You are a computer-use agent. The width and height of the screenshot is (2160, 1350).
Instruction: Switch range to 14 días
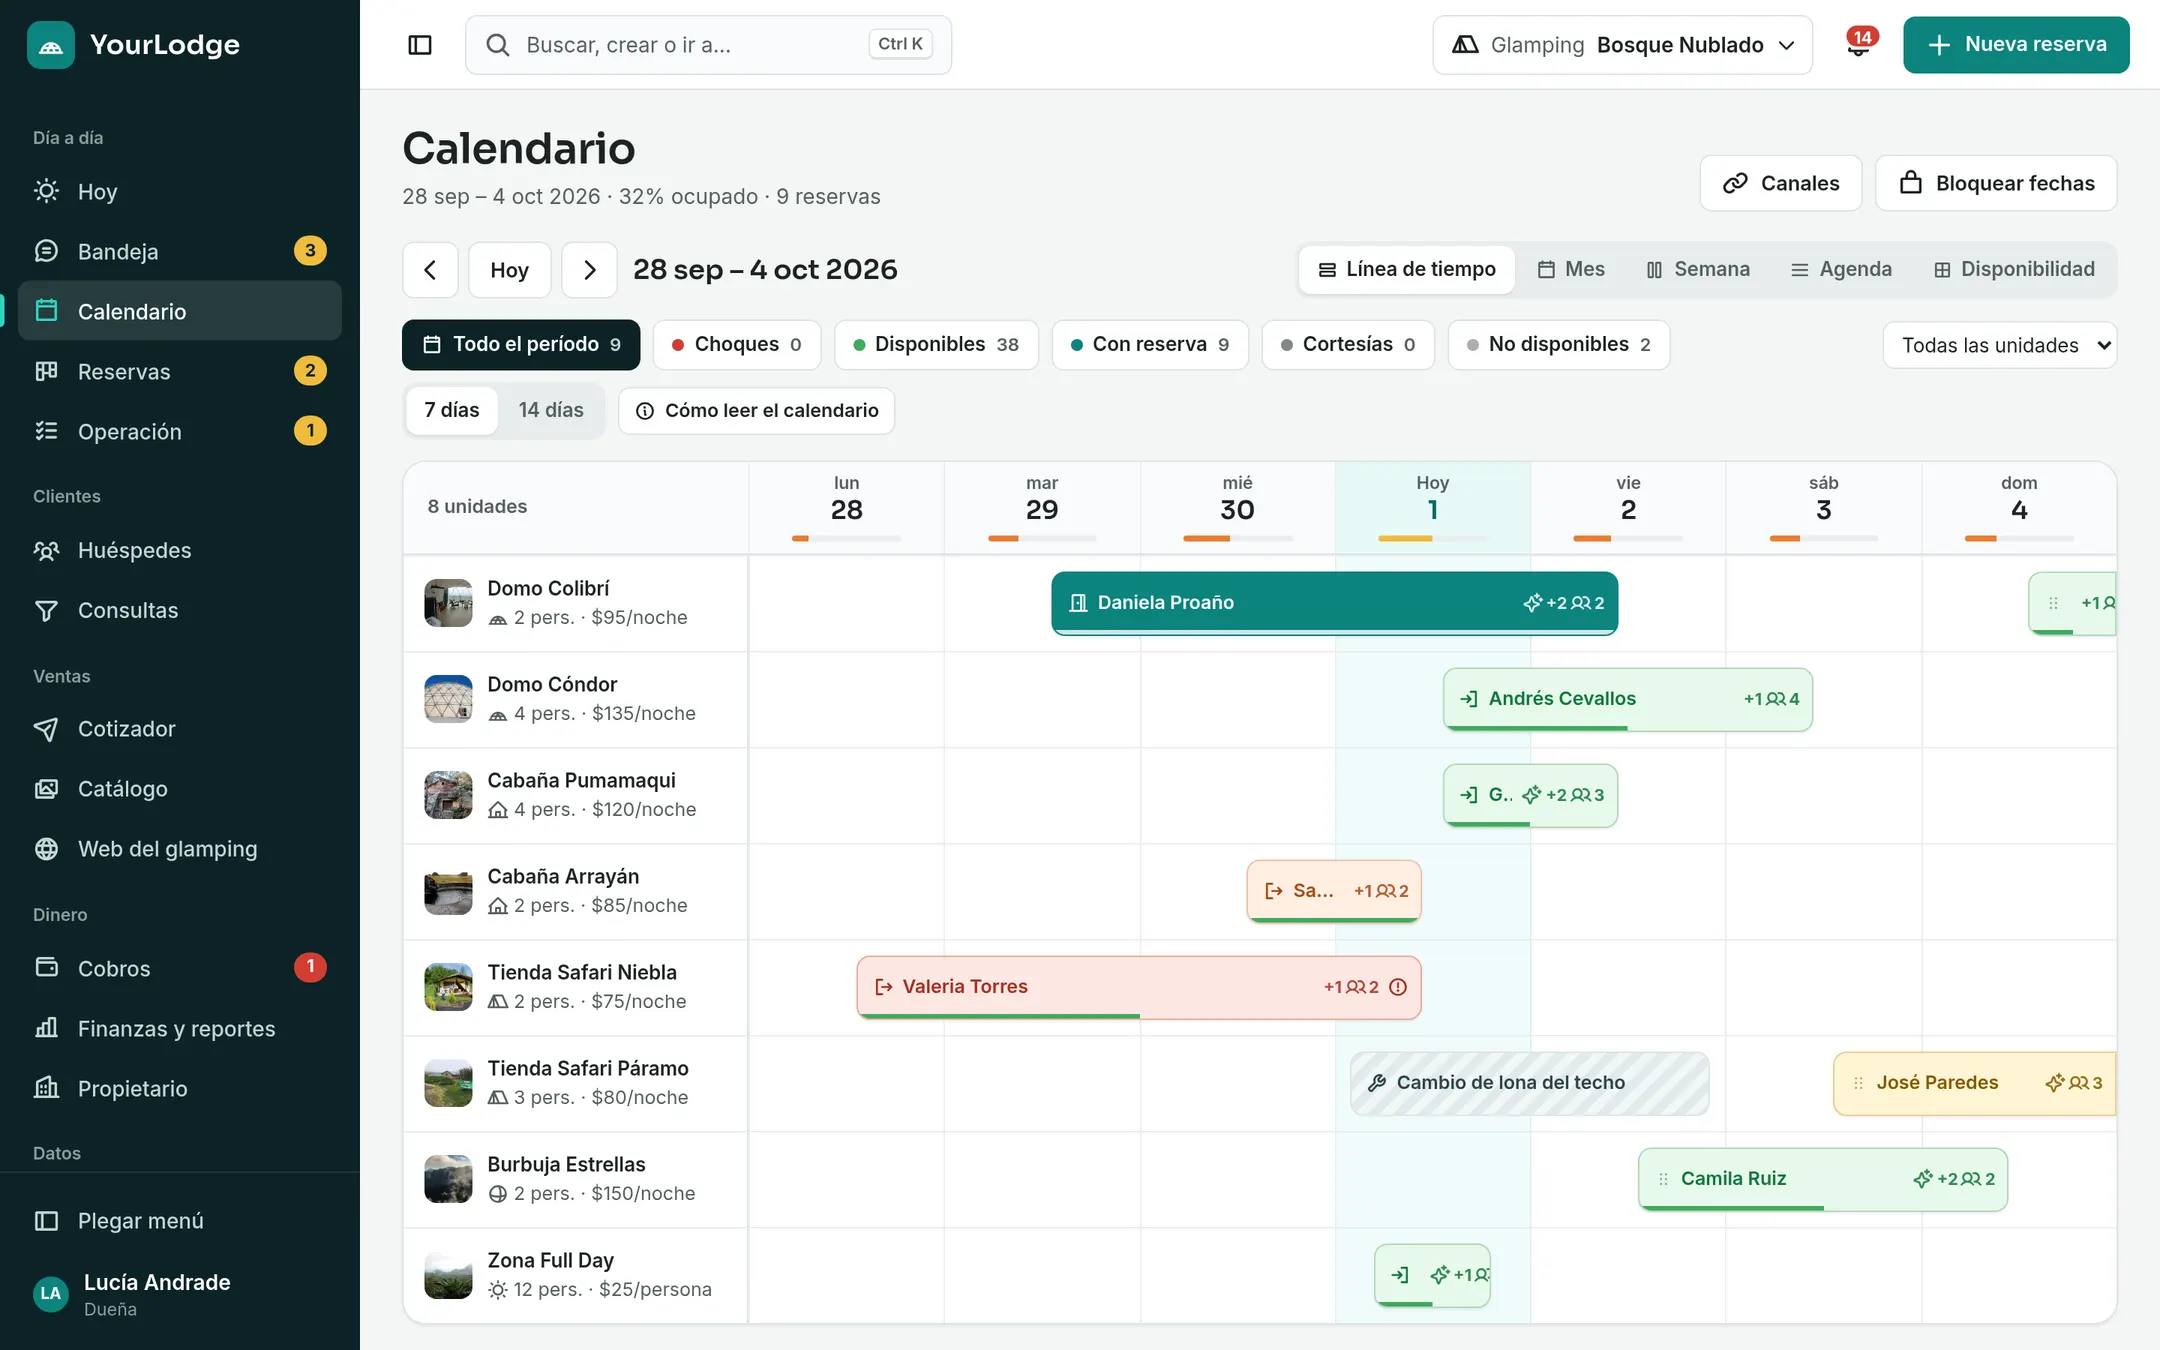point(551,411)
